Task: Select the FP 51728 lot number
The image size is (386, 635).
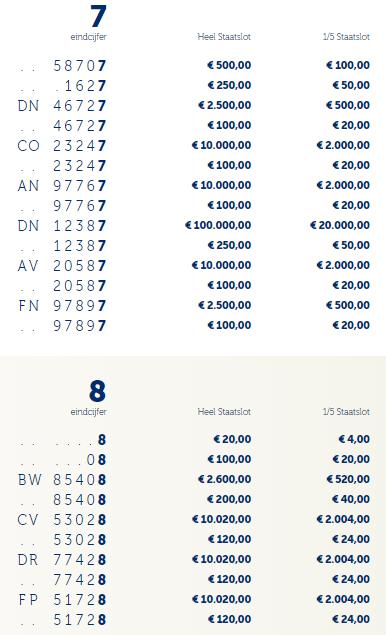Action: point(62,600)
